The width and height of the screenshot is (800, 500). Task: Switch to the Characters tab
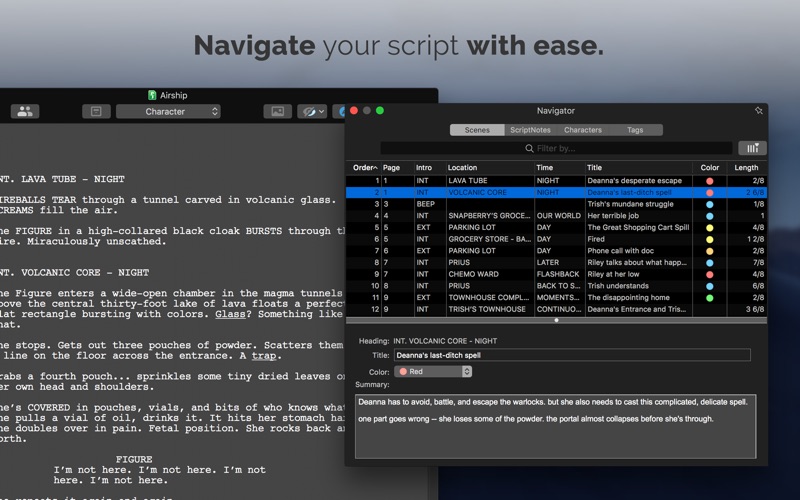(583, 130)
